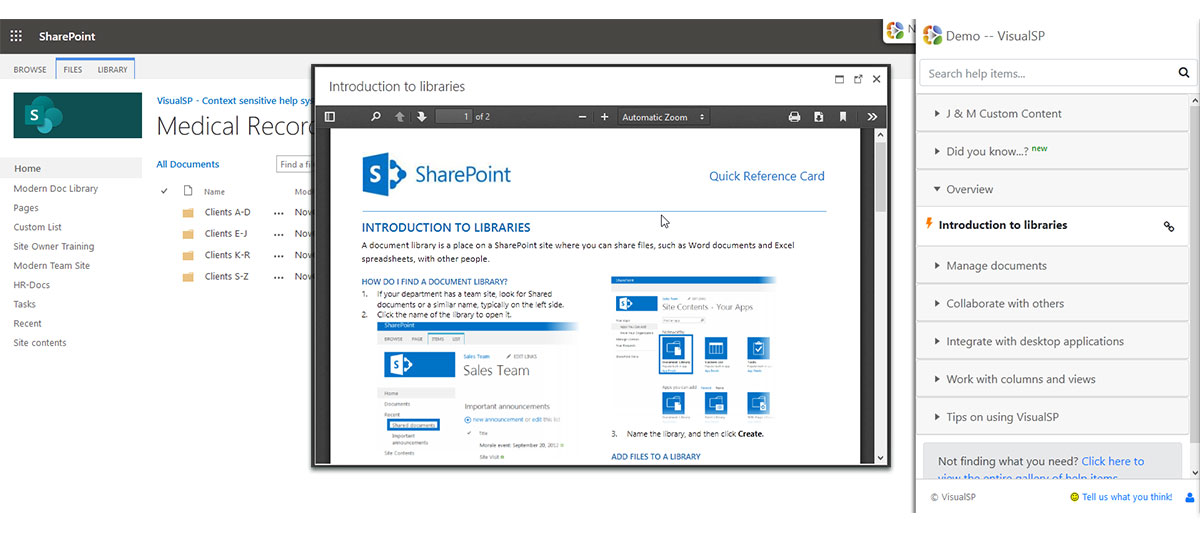1200x533 pixels.
Task: Click the VisualSP logo in help panel
Action: coord(932,36)
